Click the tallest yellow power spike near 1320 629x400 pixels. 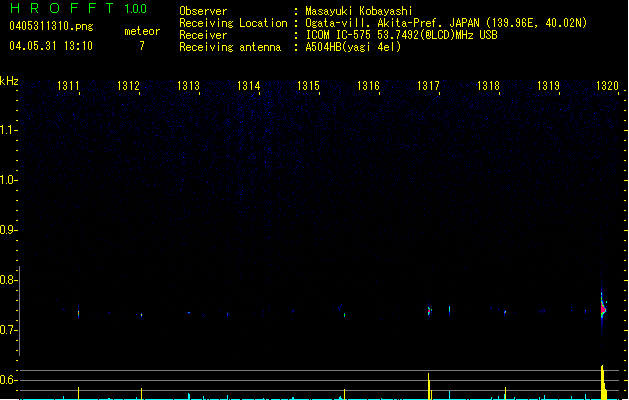pos(603,382)
